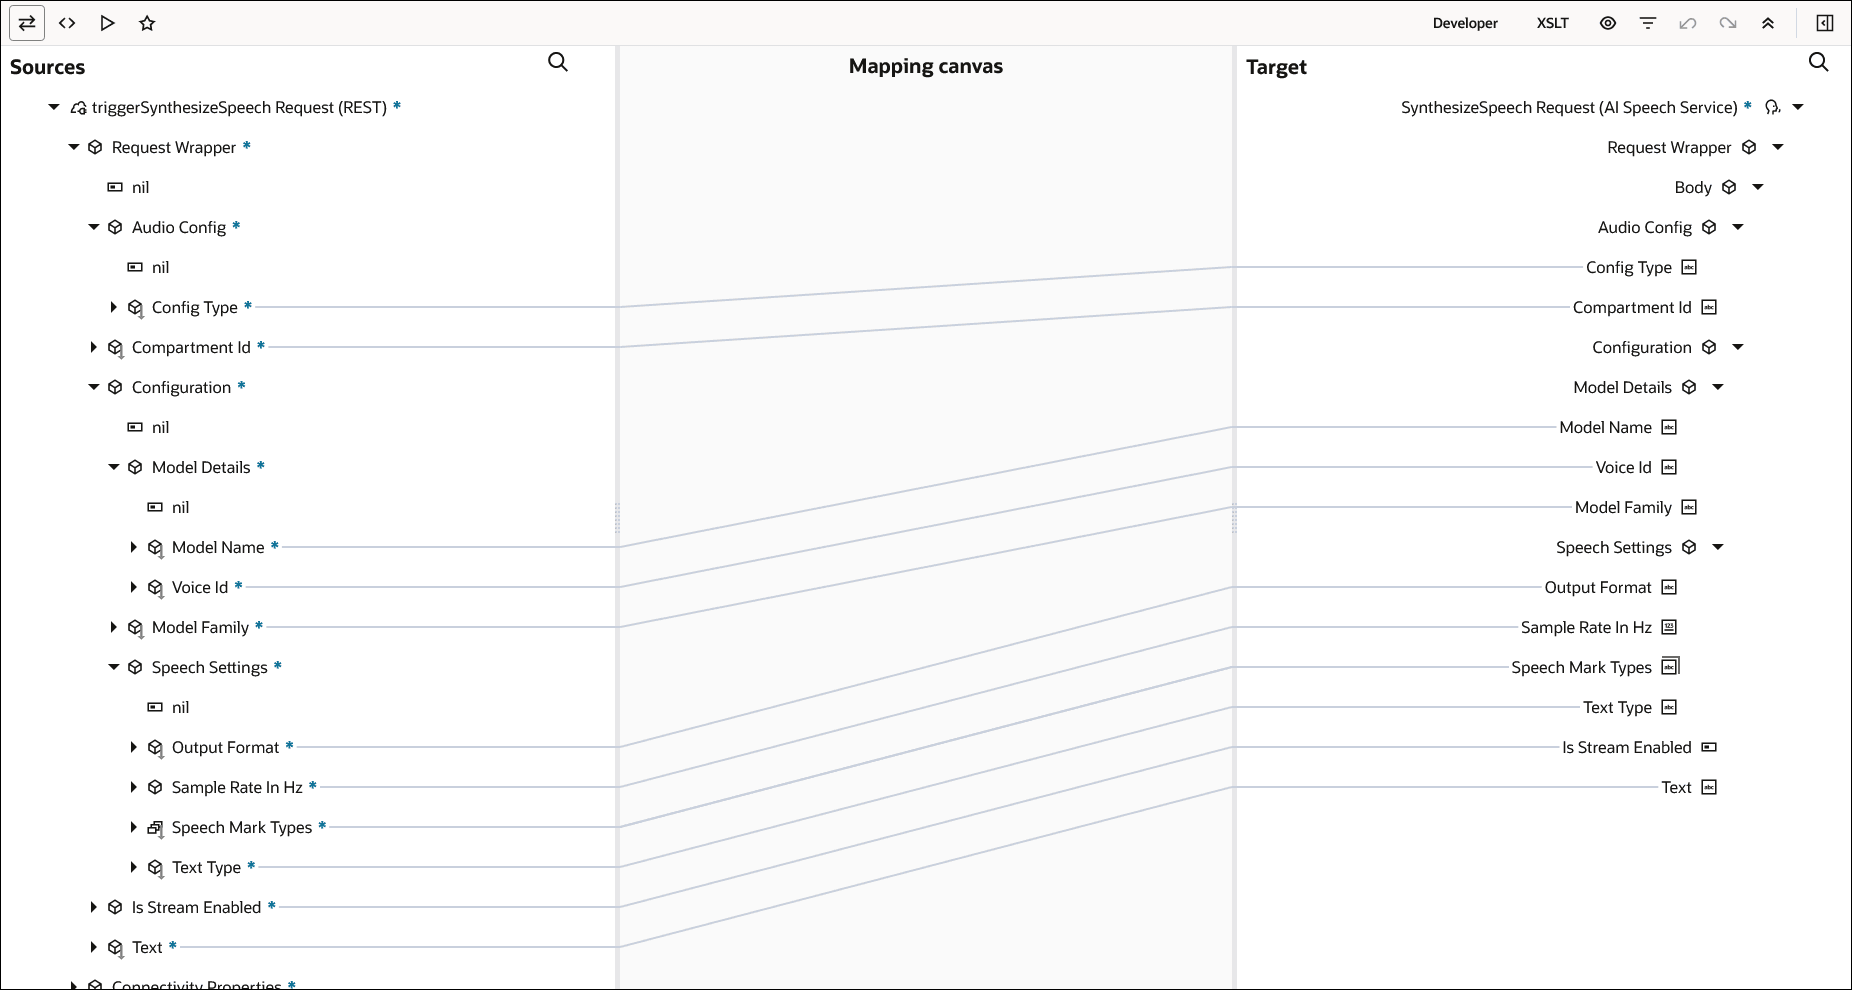Click the eye preview icon in the toolbar

click(1608, 23)
